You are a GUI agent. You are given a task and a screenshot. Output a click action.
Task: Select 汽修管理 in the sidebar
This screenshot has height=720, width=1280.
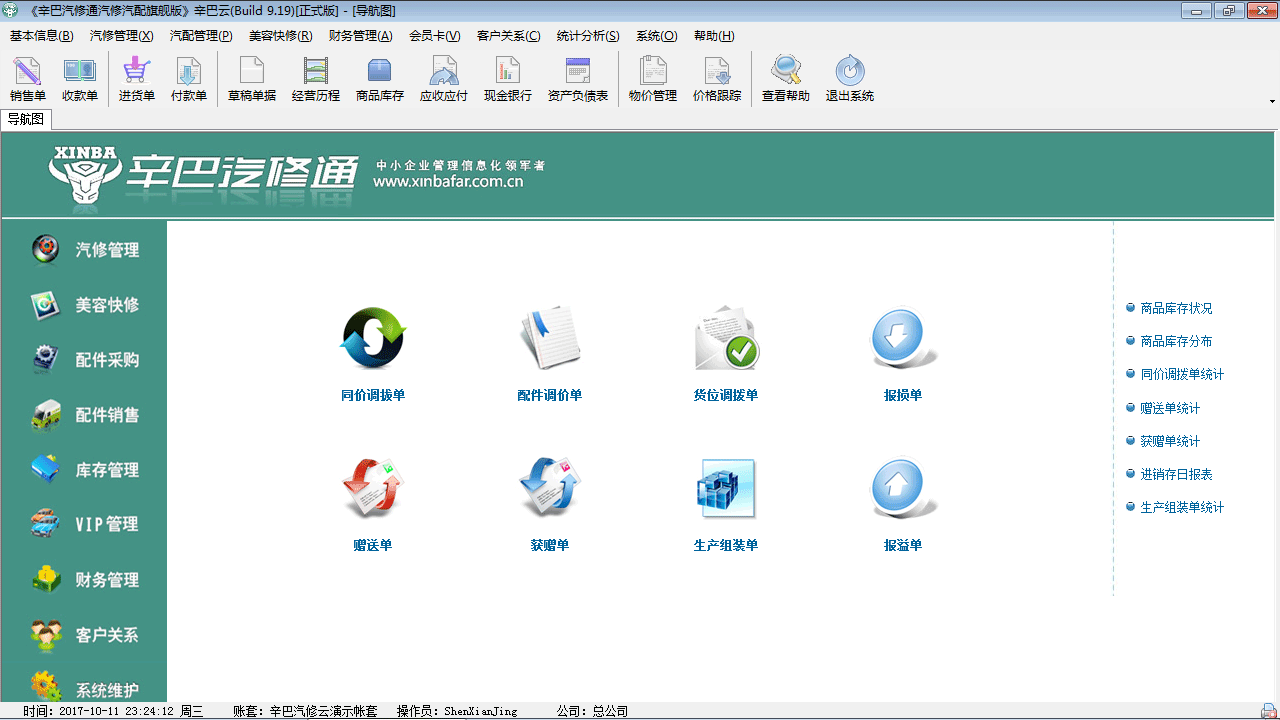[84, 250]
